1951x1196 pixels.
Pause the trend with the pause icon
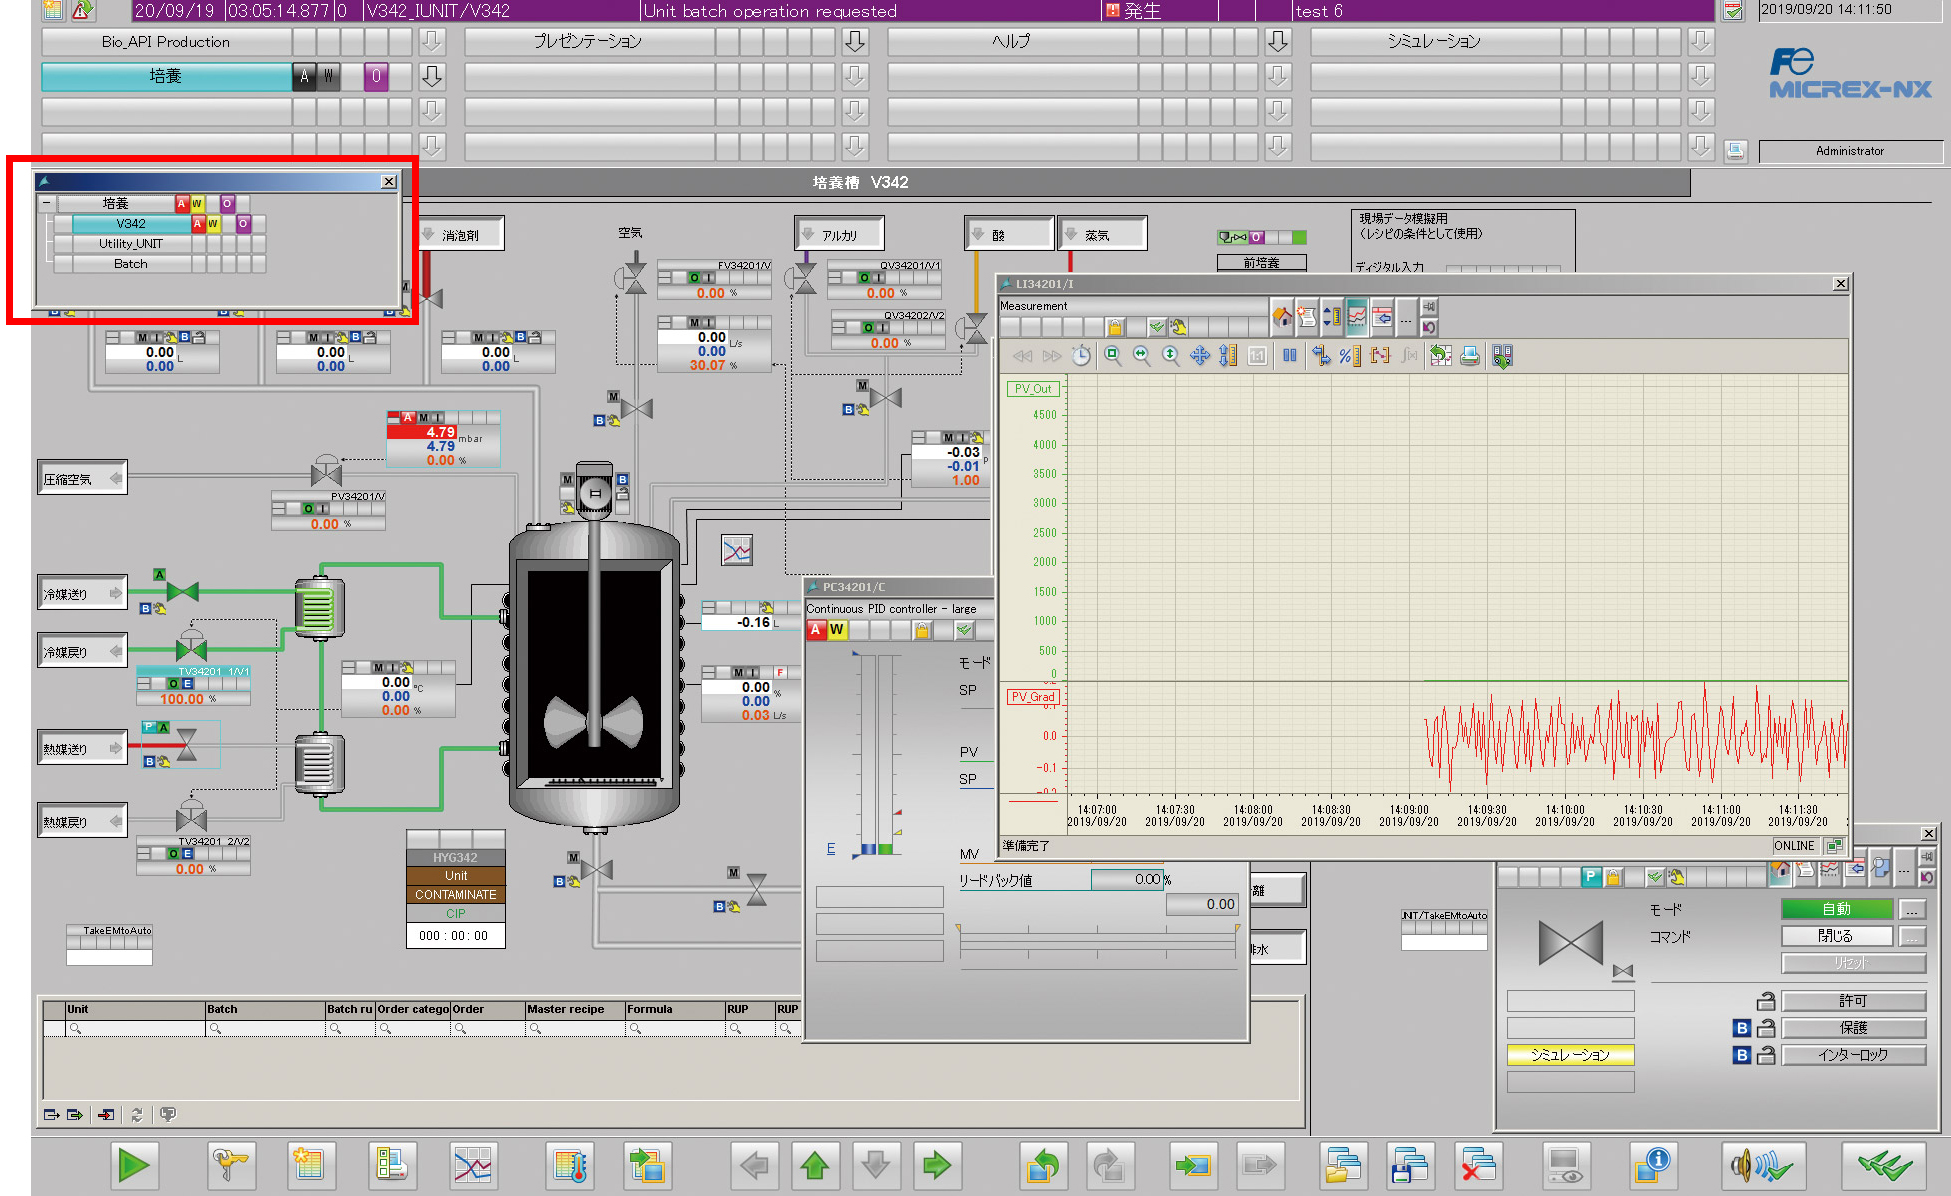1289,355
